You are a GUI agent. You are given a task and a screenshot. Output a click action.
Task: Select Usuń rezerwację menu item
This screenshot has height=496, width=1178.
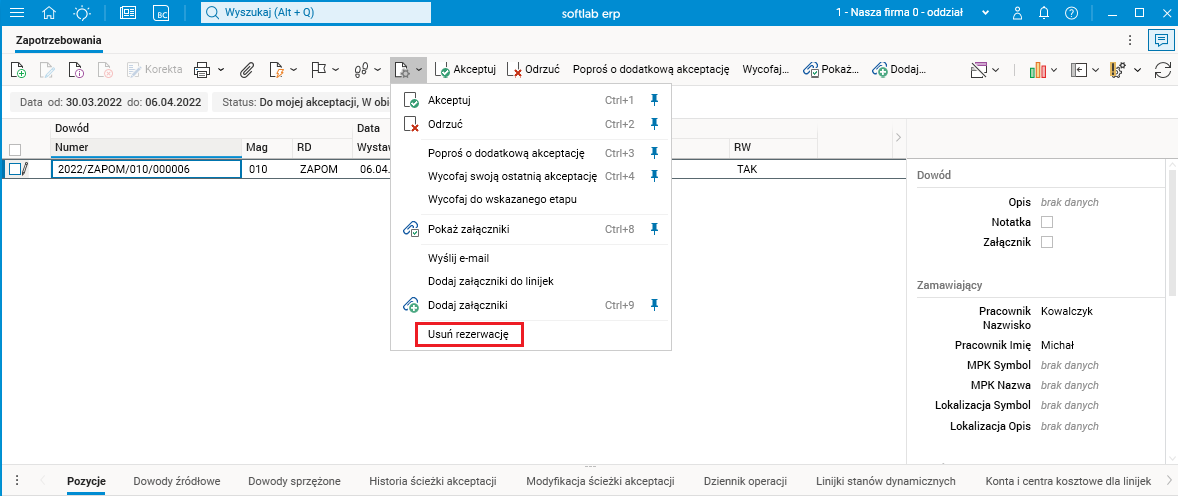point(469,335)
